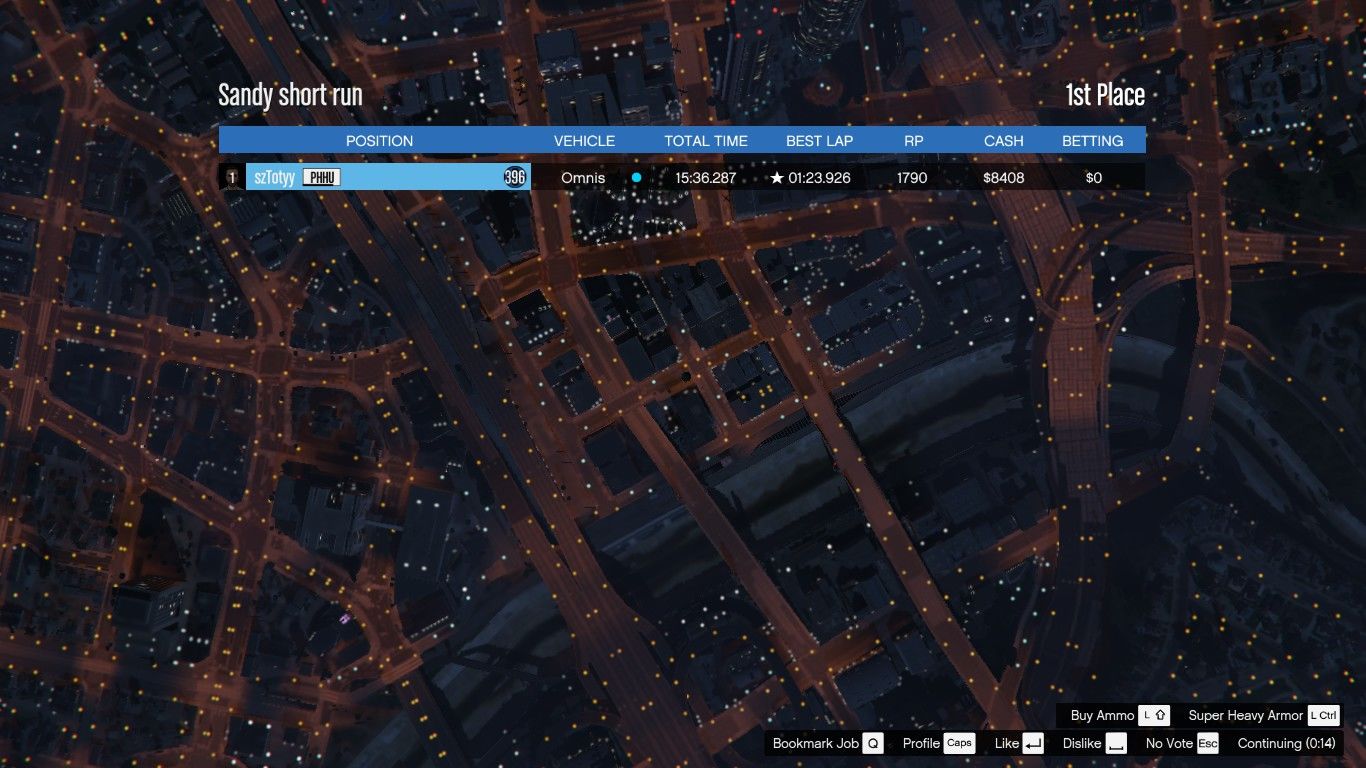
Task: Click the TOTAL TIME column header
Action: point(706,141)
